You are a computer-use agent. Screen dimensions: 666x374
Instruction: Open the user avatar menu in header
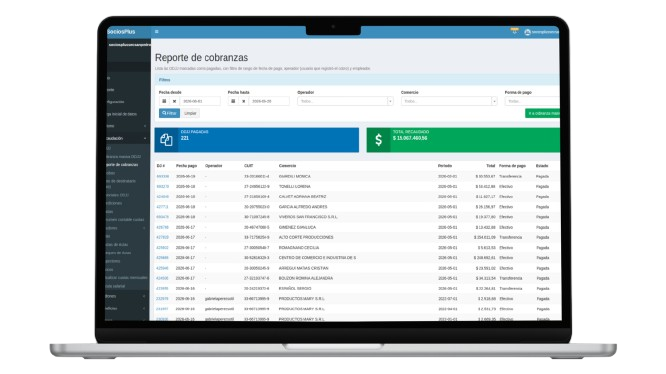point(528,32)
